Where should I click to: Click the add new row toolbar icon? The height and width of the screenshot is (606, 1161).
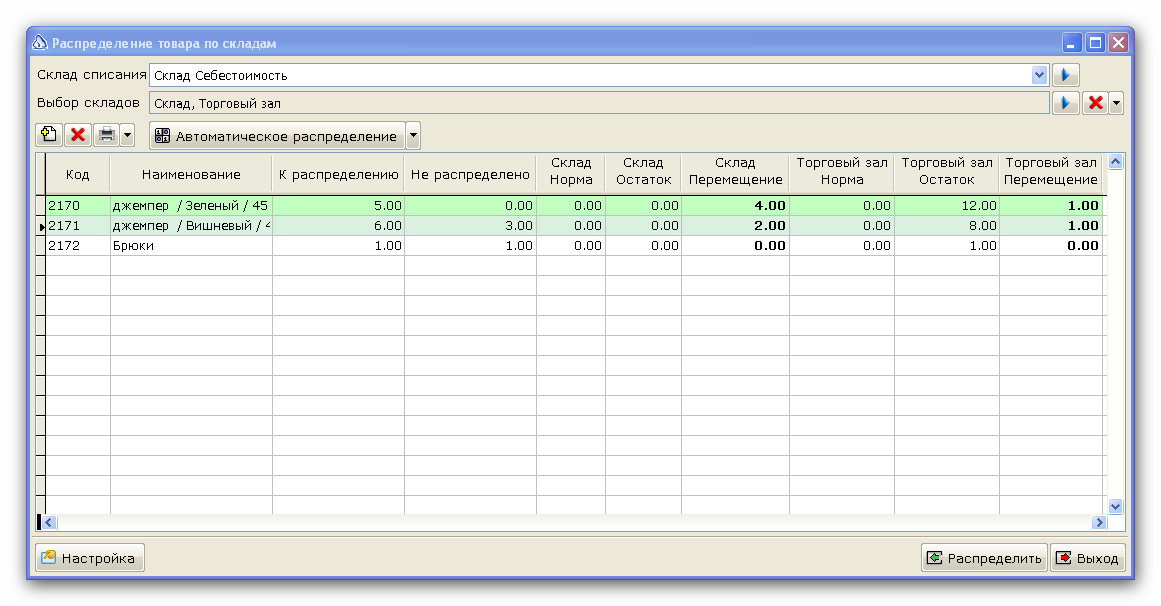[x=49, y=135]
